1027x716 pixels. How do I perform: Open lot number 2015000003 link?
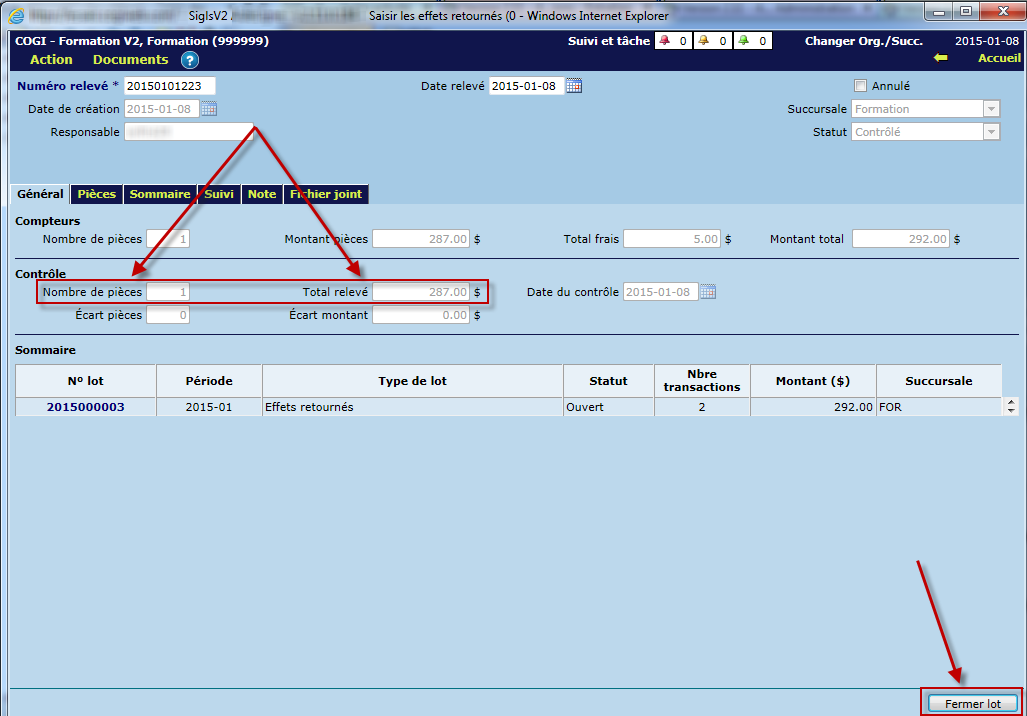85,407
